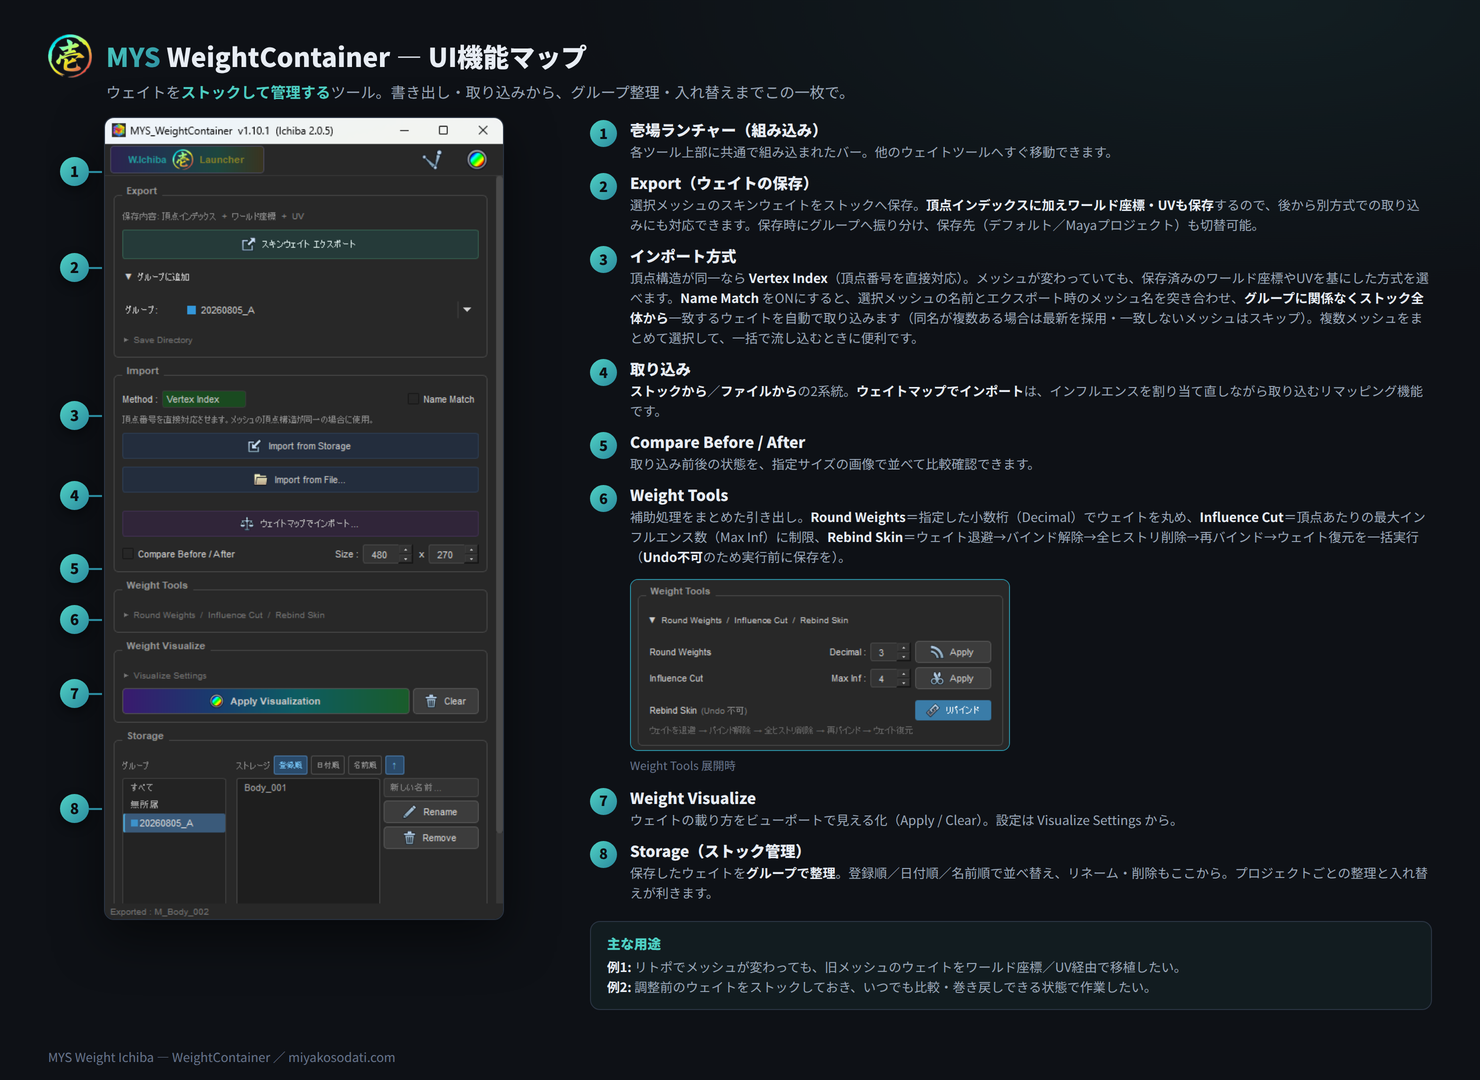Decrease Max Inf value with down arrow

tap(904, 683)
